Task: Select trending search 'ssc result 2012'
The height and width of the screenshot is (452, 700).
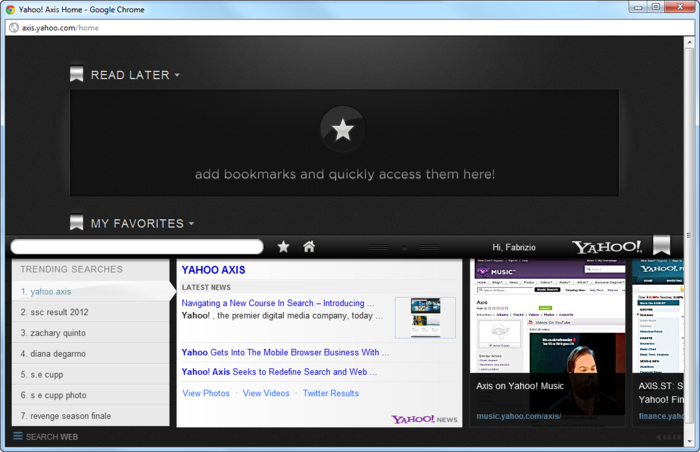Action: coord(91,312)
